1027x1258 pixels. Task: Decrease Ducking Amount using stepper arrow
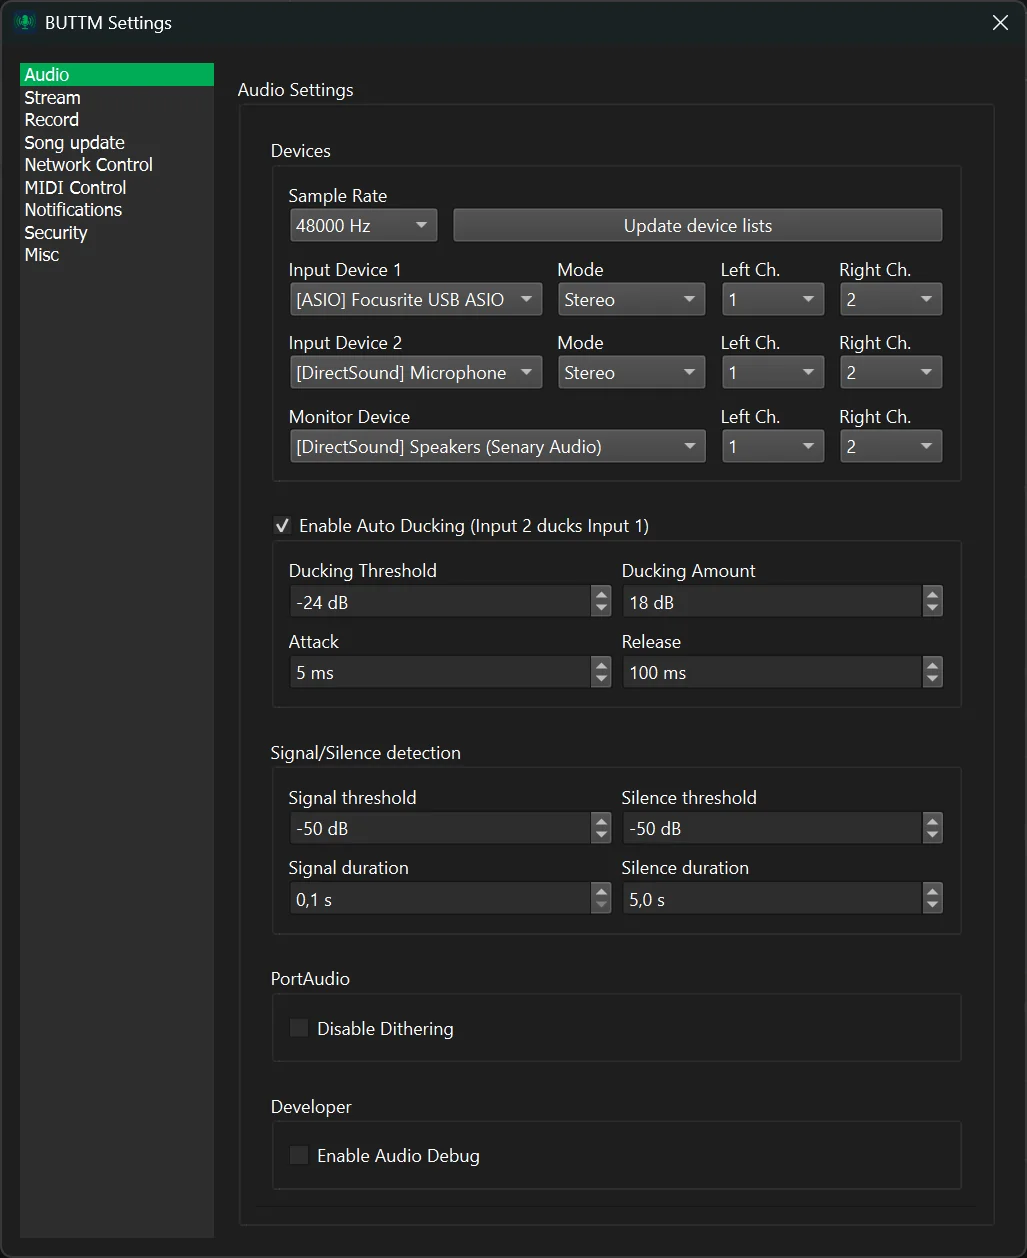933,607
